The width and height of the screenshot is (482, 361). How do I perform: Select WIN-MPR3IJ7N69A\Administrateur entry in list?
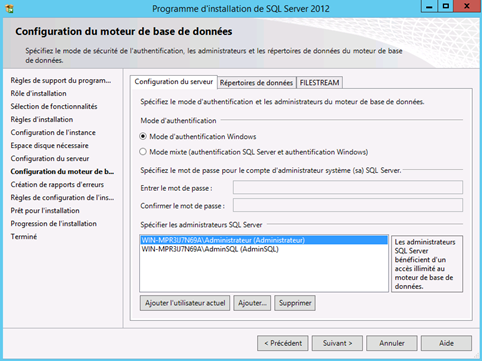pos(264,240)
